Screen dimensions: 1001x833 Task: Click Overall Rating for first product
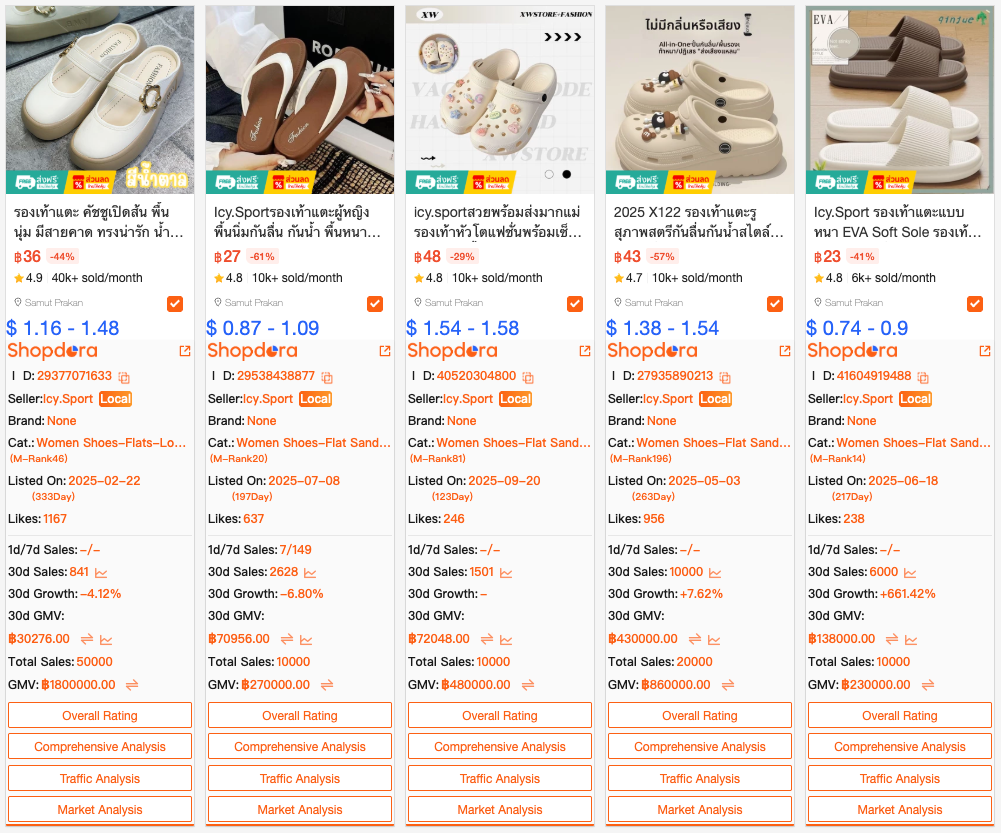coord(100,716)
